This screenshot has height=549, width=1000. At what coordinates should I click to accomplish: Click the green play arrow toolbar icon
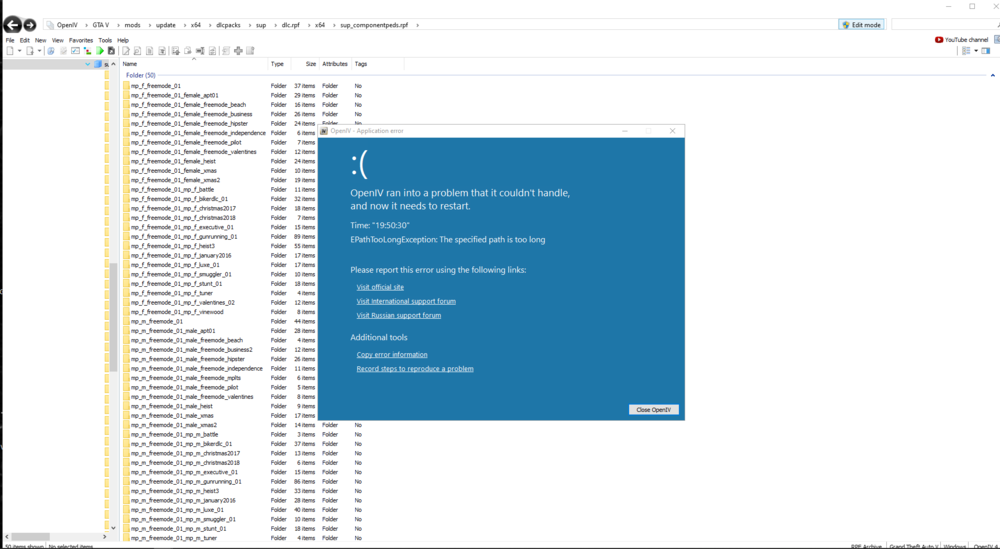pyautogui.click(x=99, y=51)
